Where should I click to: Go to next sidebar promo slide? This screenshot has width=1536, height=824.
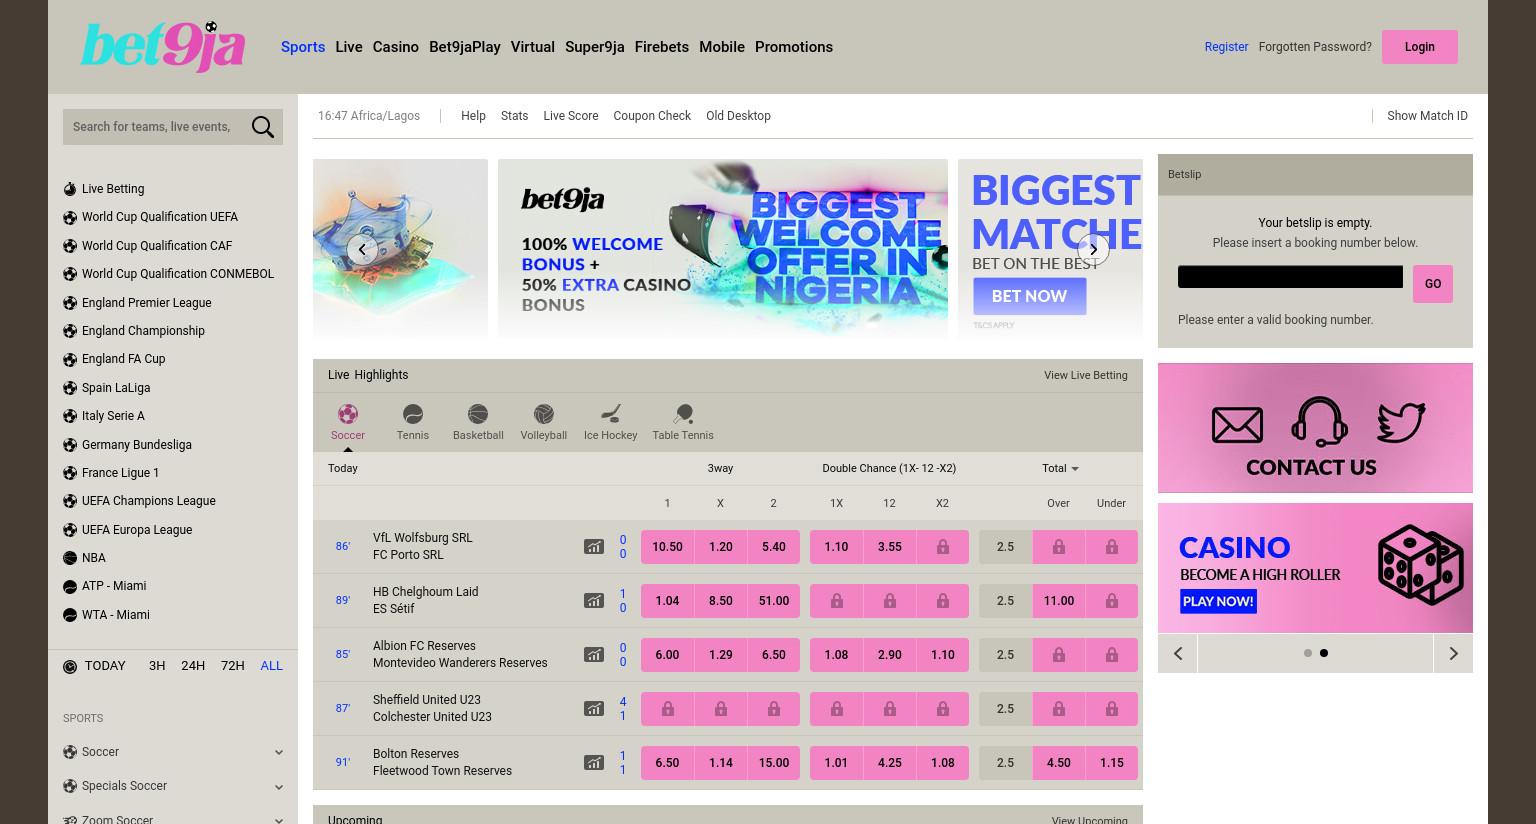[1453, 654]
